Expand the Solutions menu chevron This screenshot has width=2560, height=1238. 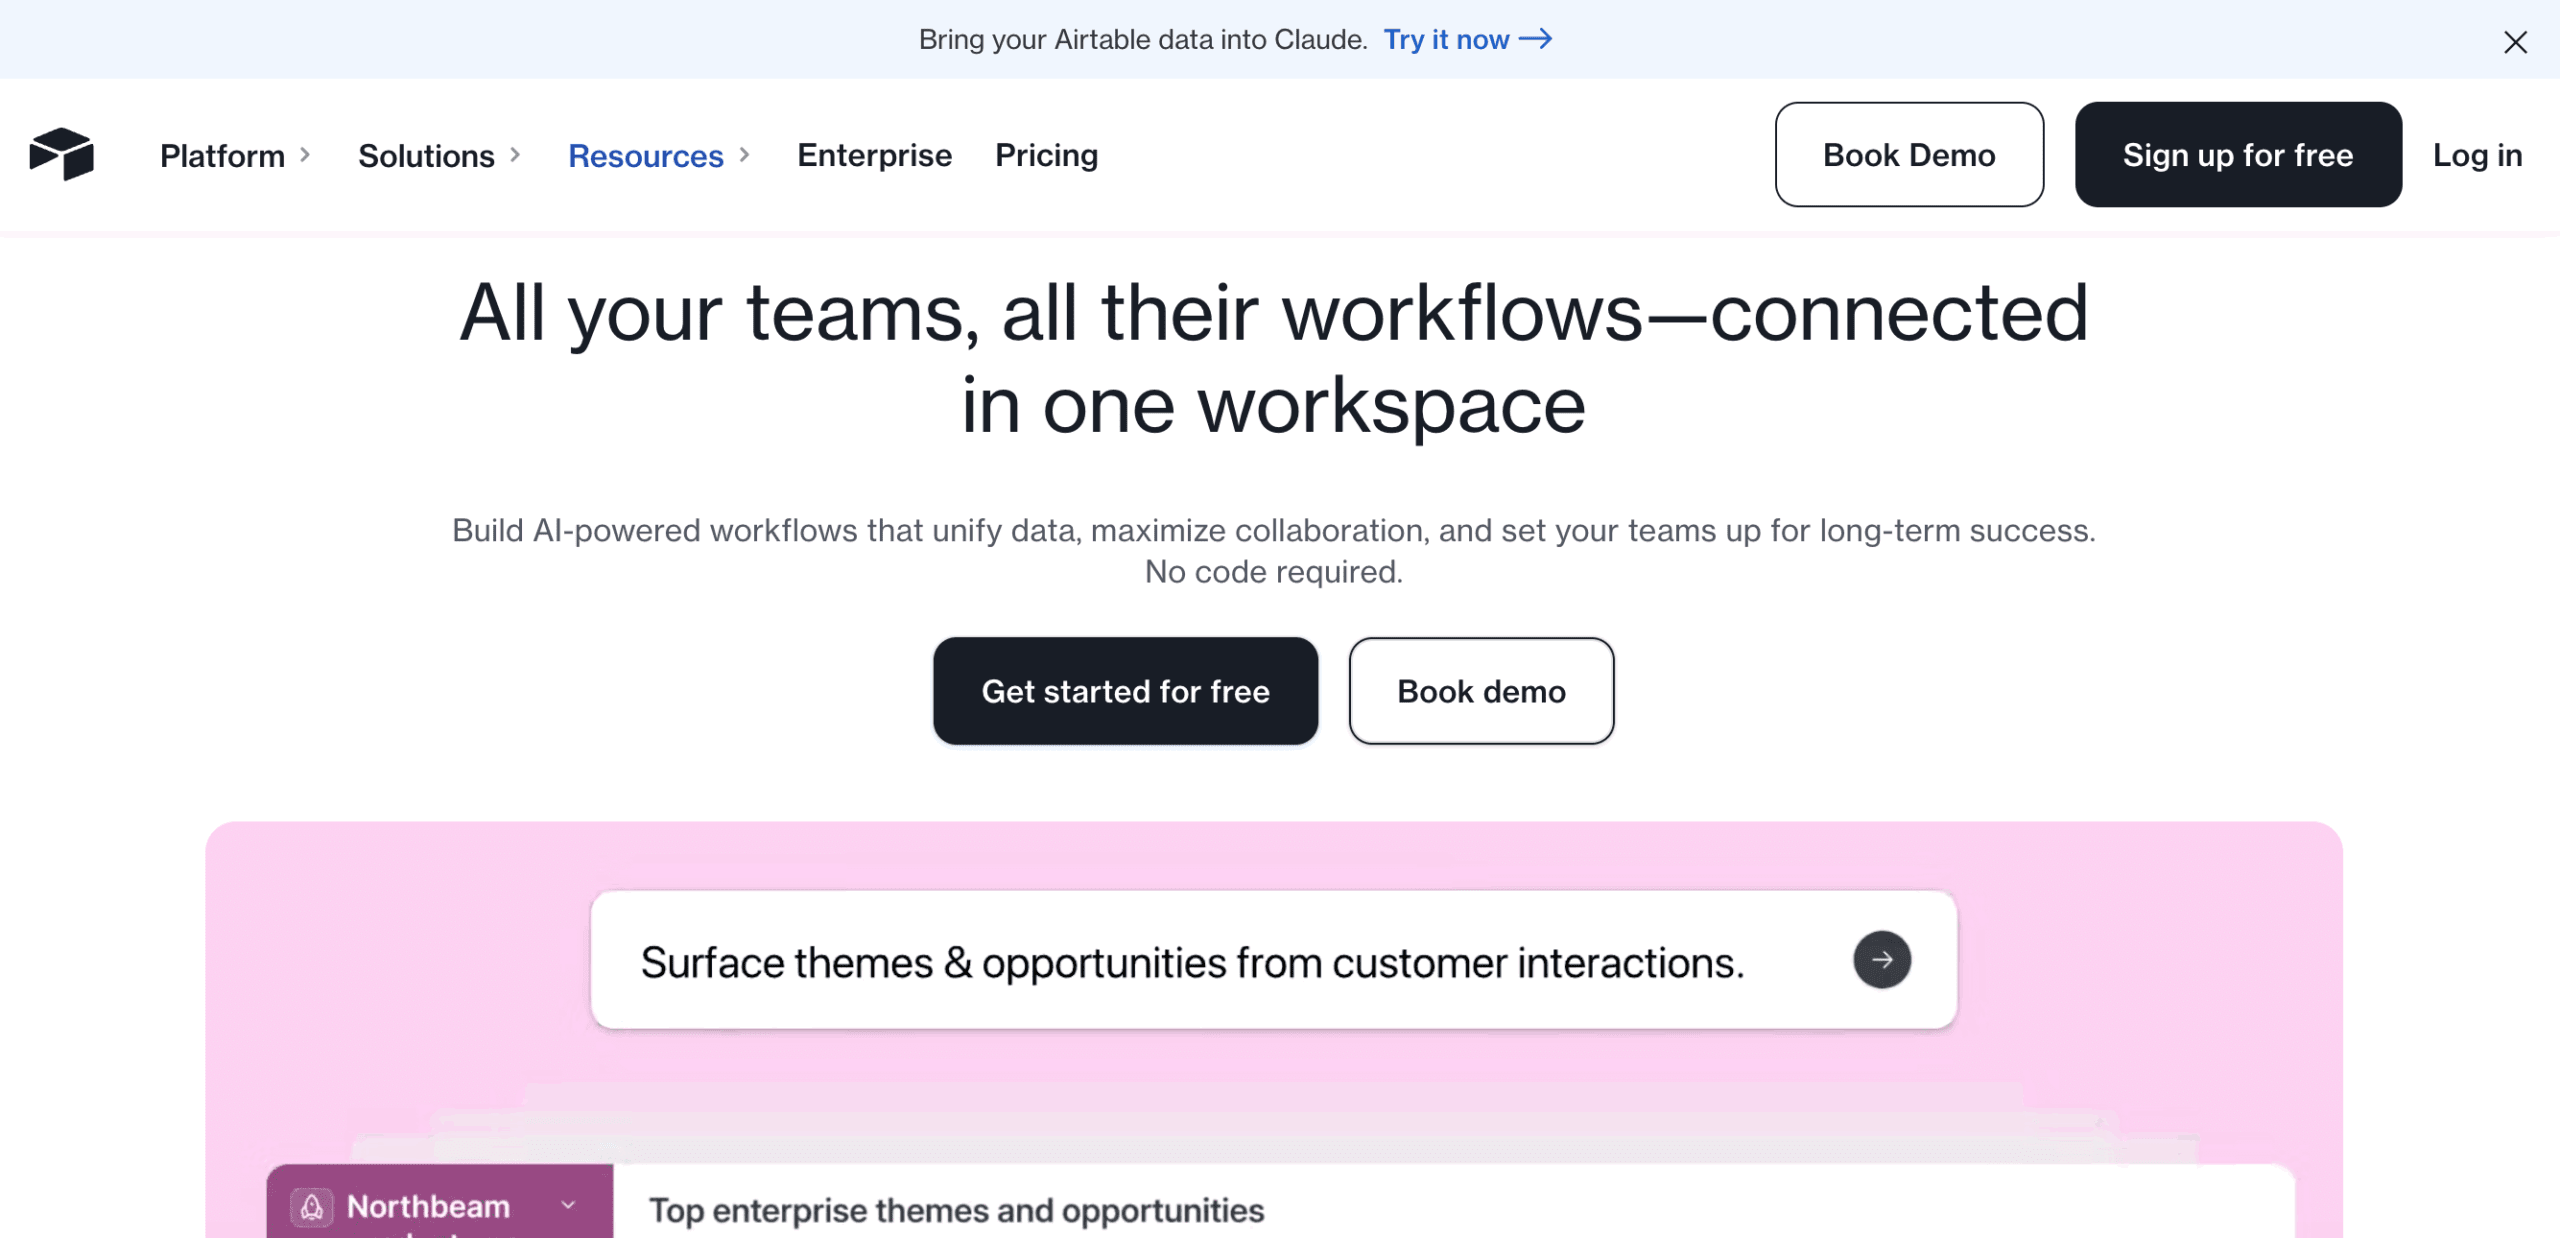tap(515, 155)
